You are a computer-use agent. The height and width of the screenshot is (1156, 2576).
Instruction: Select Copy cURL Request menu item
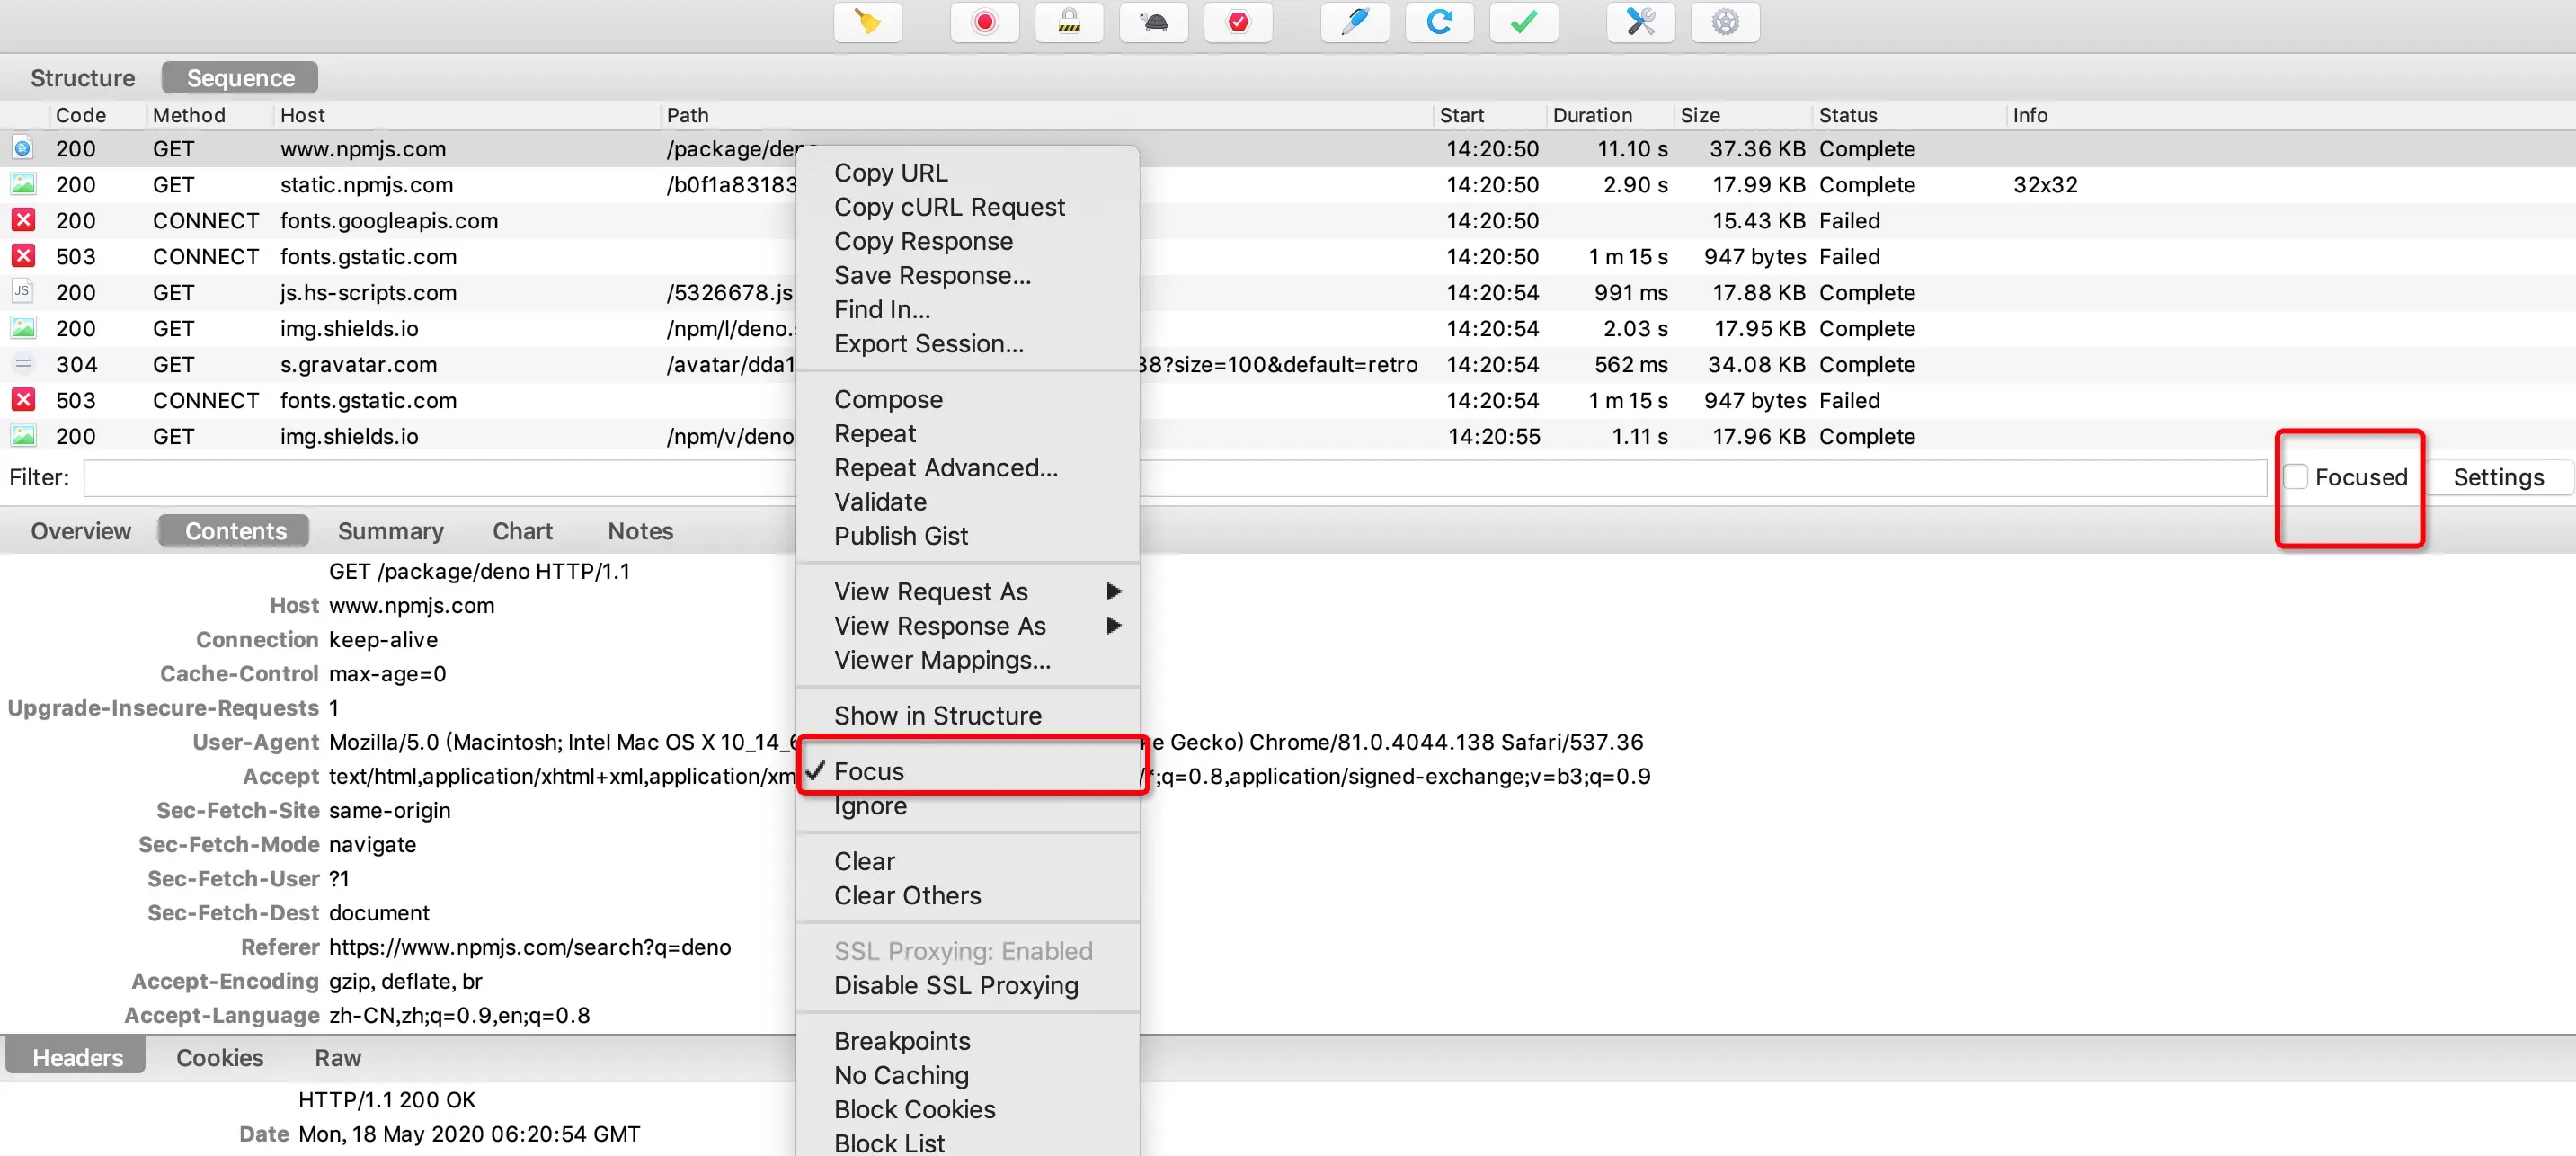949,207
